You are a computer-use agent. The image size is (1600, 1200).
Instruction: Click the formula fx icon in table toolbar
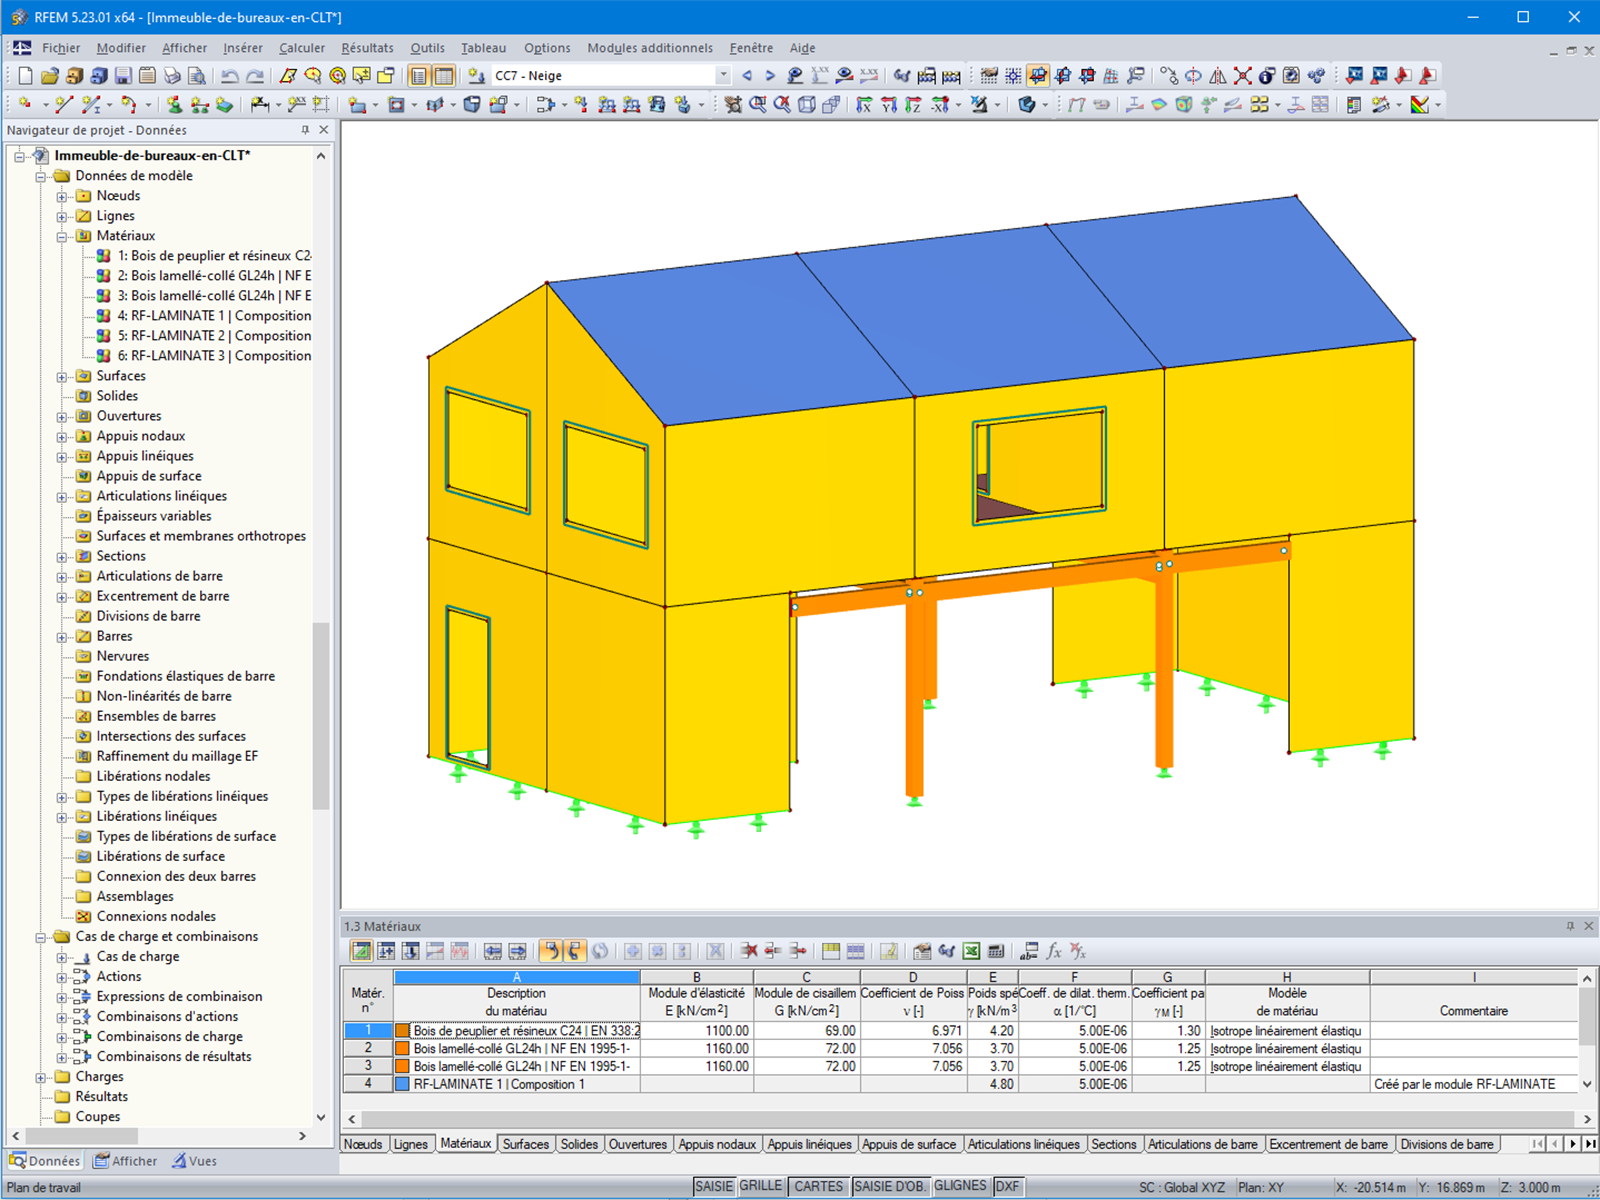pyautogui.click(x=1054, y=951)
